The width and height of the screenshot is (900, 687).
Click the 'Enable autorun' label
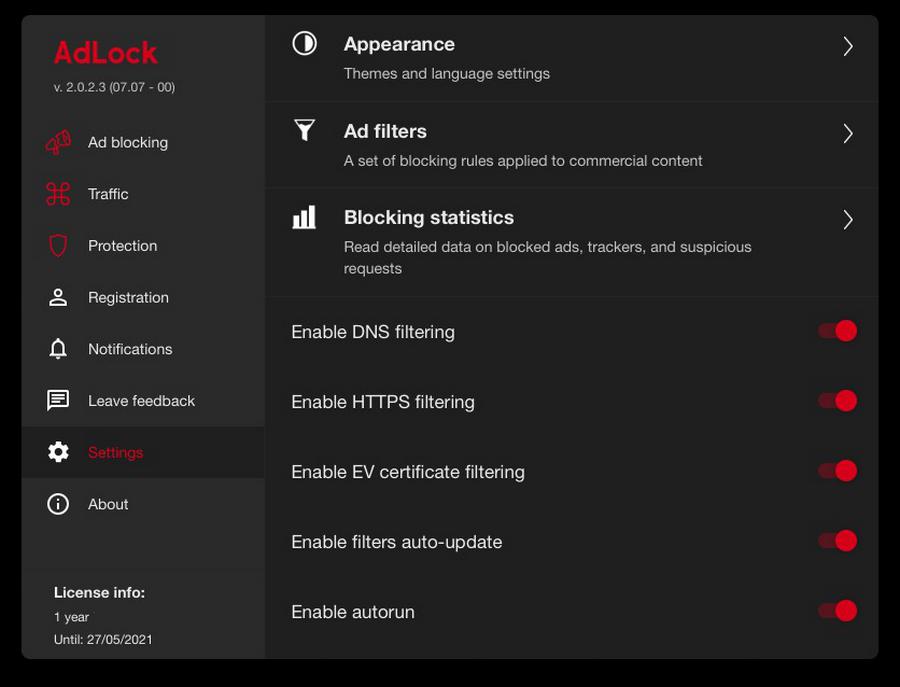[x=353, y=612]
